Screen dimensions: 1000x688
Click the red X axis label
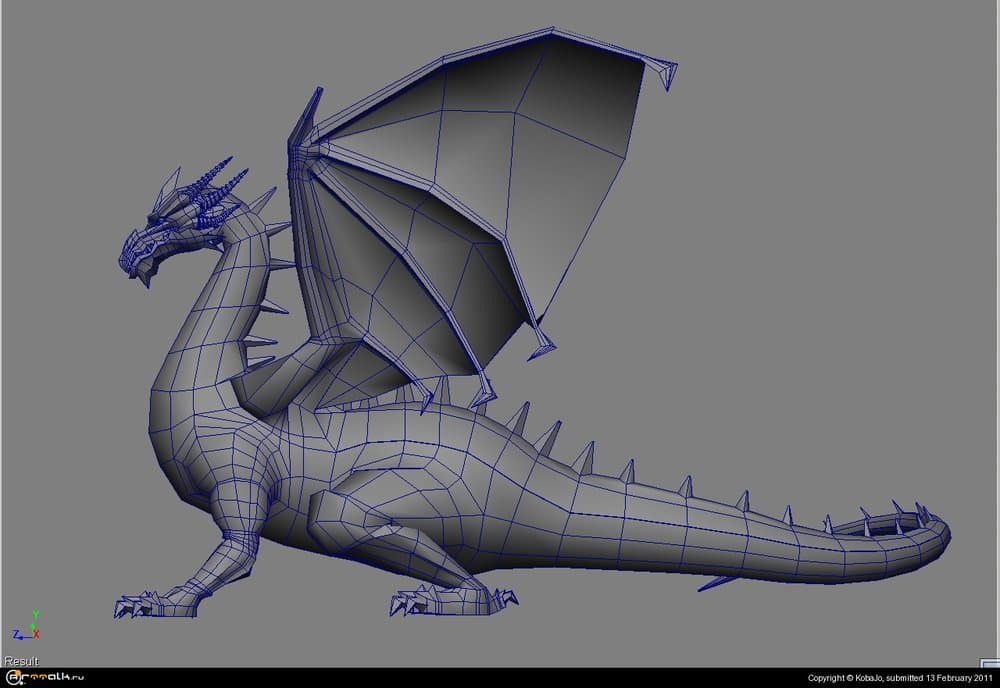pos(37,634)
